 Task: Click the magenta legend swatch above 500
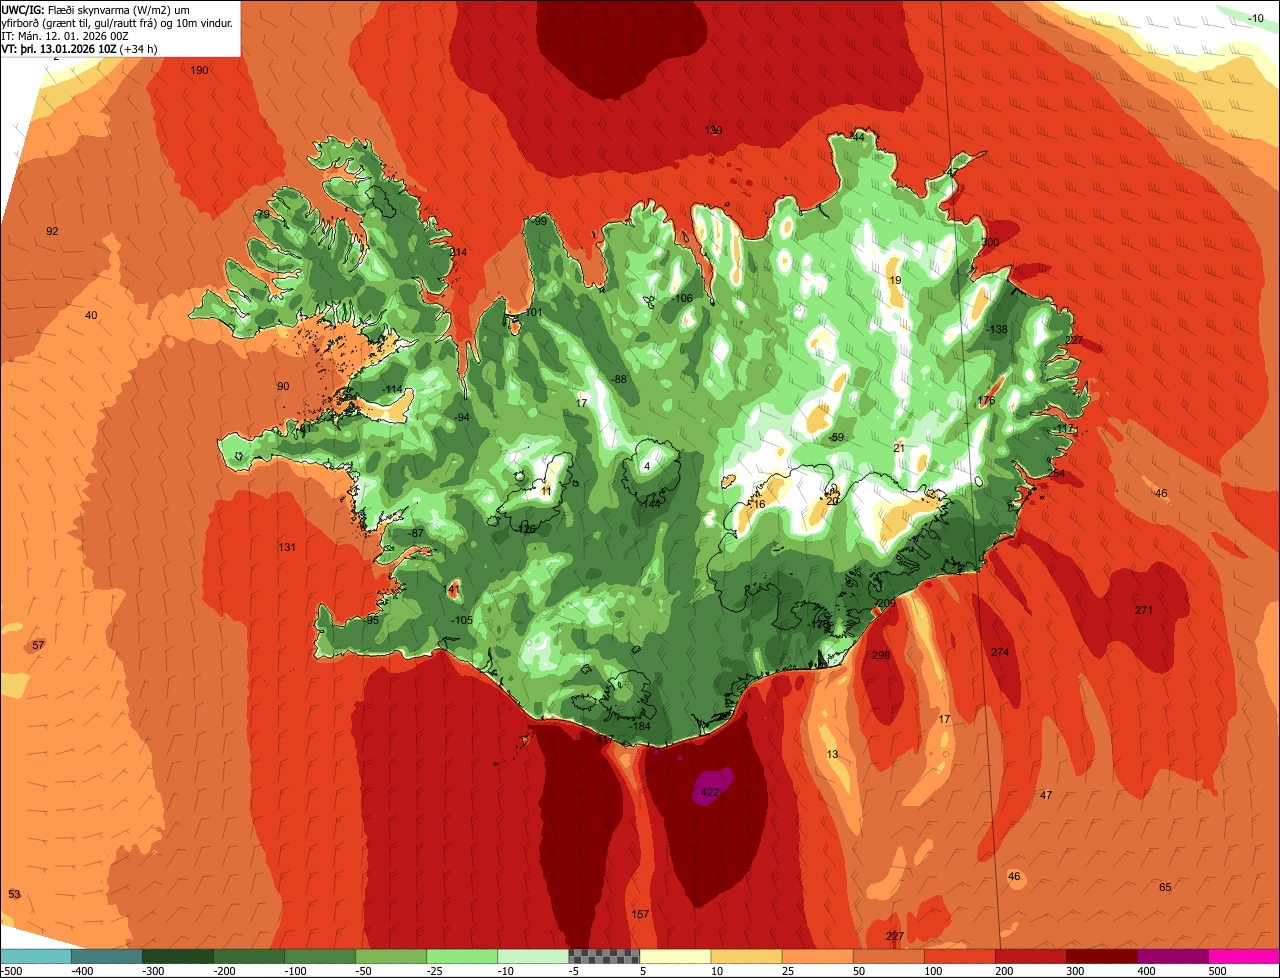(x=1244, y=956)
